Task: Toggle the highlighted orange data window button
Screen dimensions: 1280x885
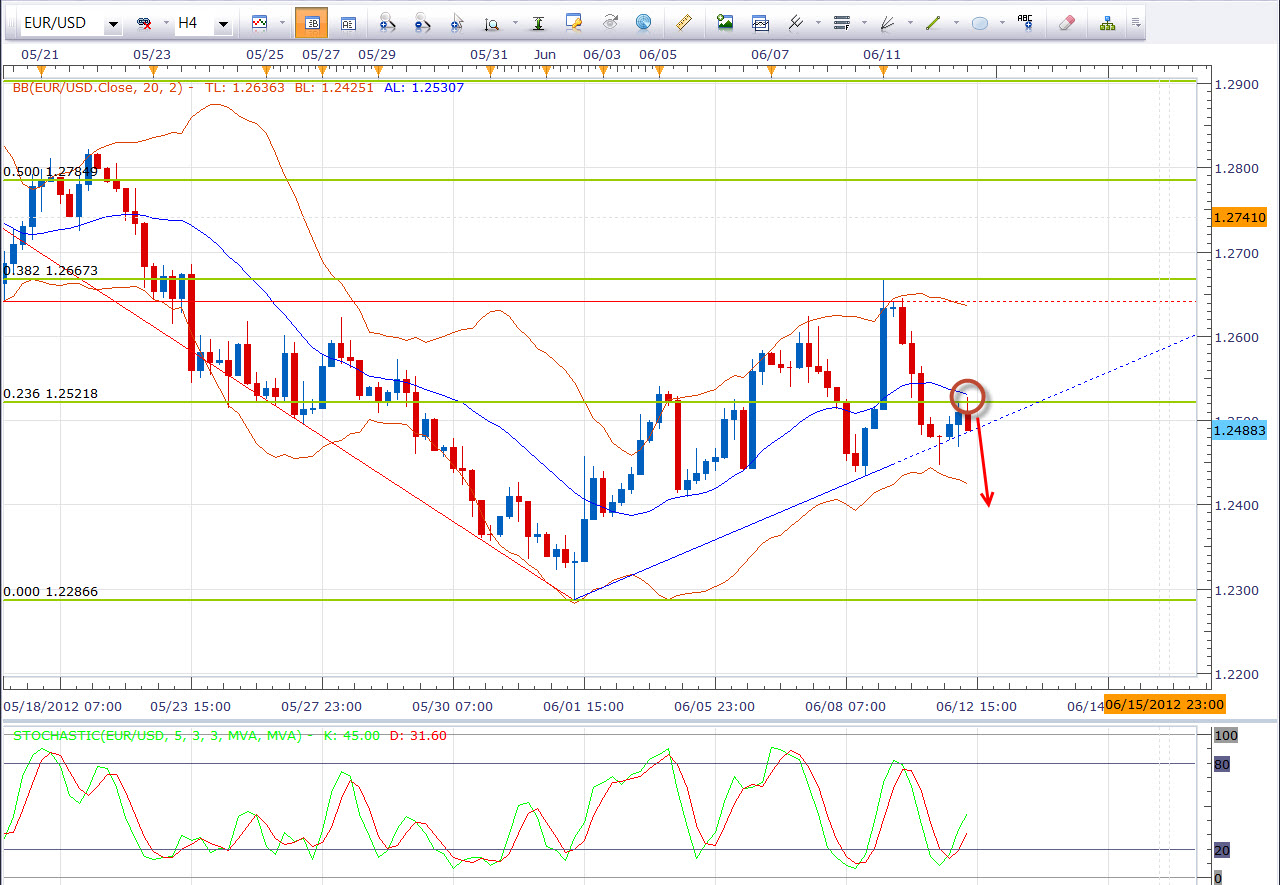Action: (312, 22)
